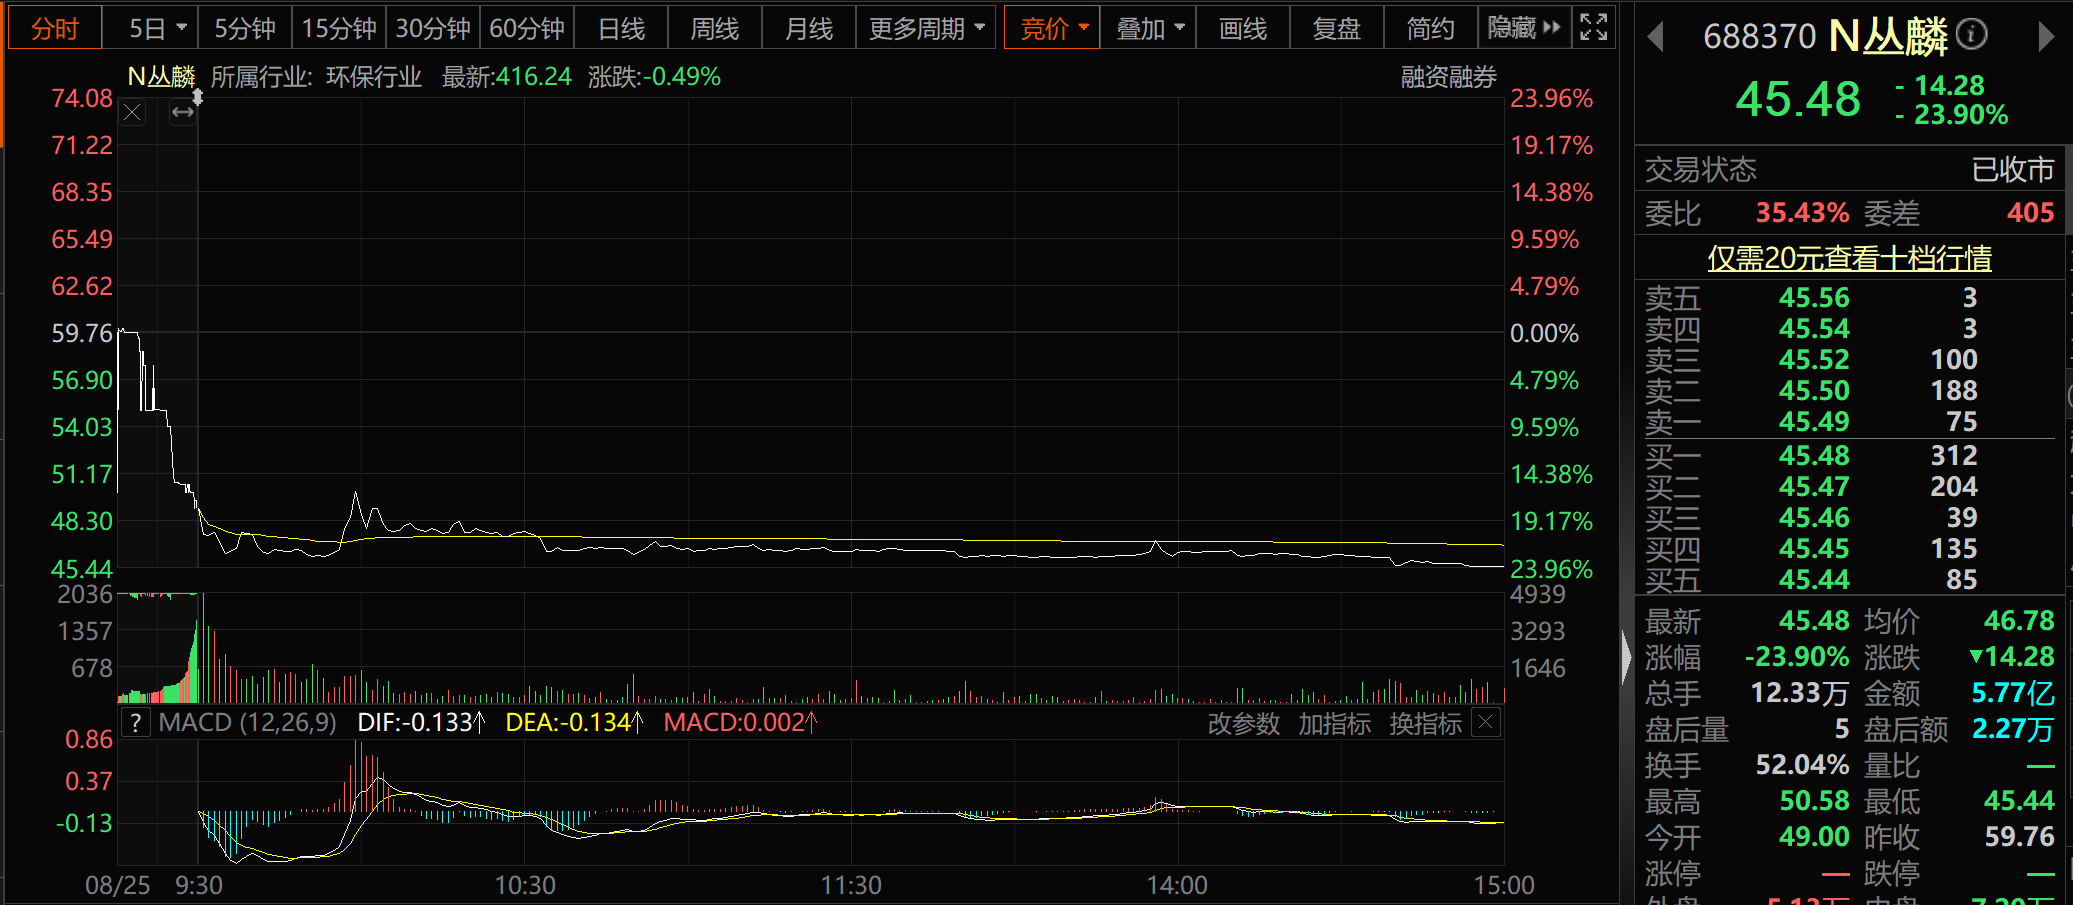Toggle the 隐藏 hide panel button

pos(1523,28)
